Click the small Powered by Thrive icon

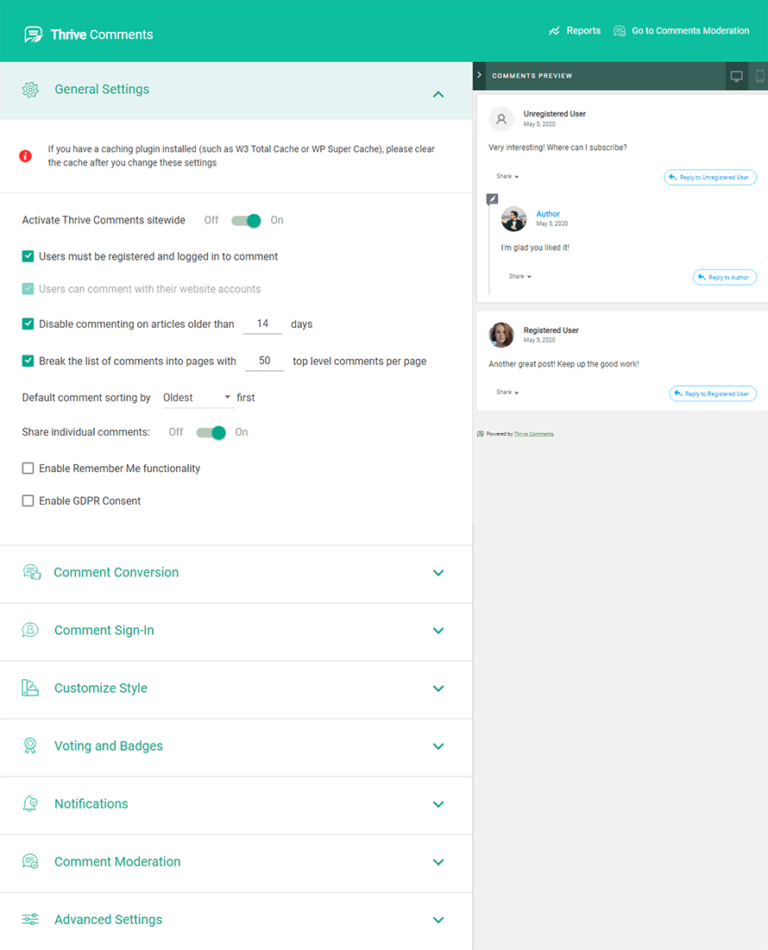pyautogui.click(x=480, y=434)
